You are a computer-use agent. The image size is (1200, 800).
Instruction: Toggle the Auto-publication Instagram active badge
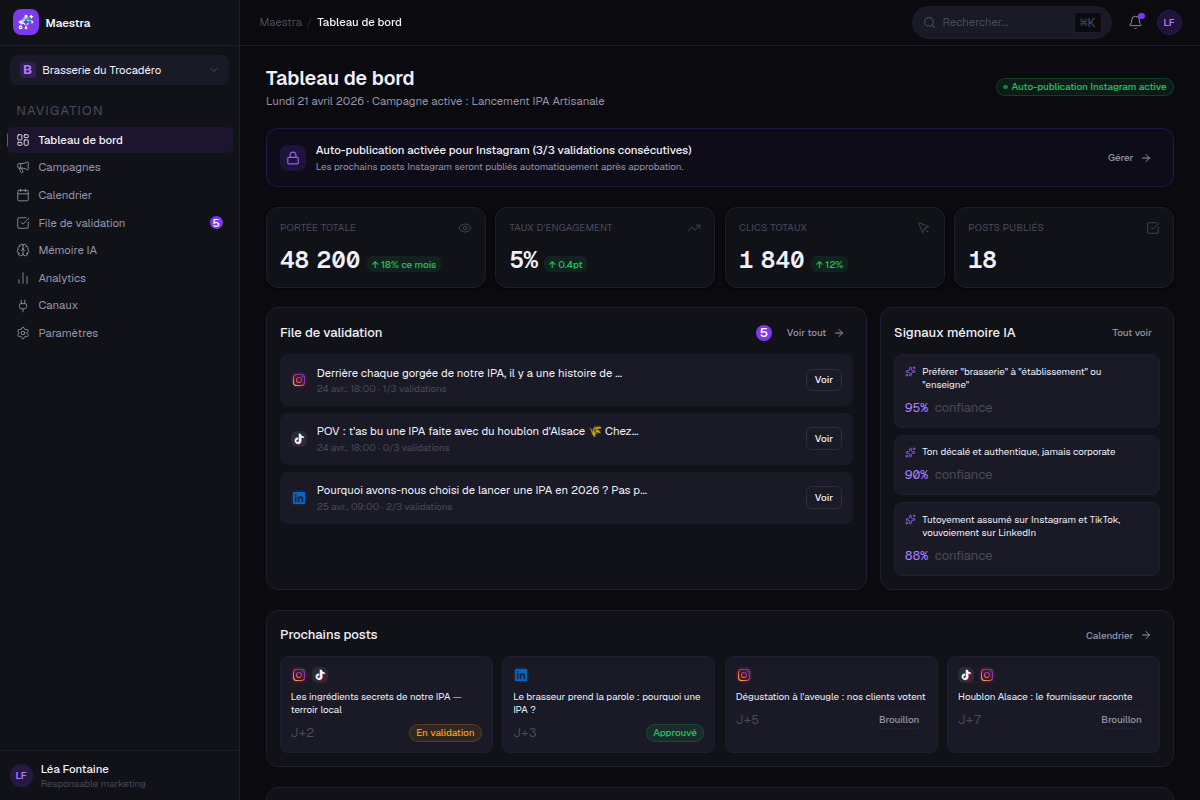1084,87
